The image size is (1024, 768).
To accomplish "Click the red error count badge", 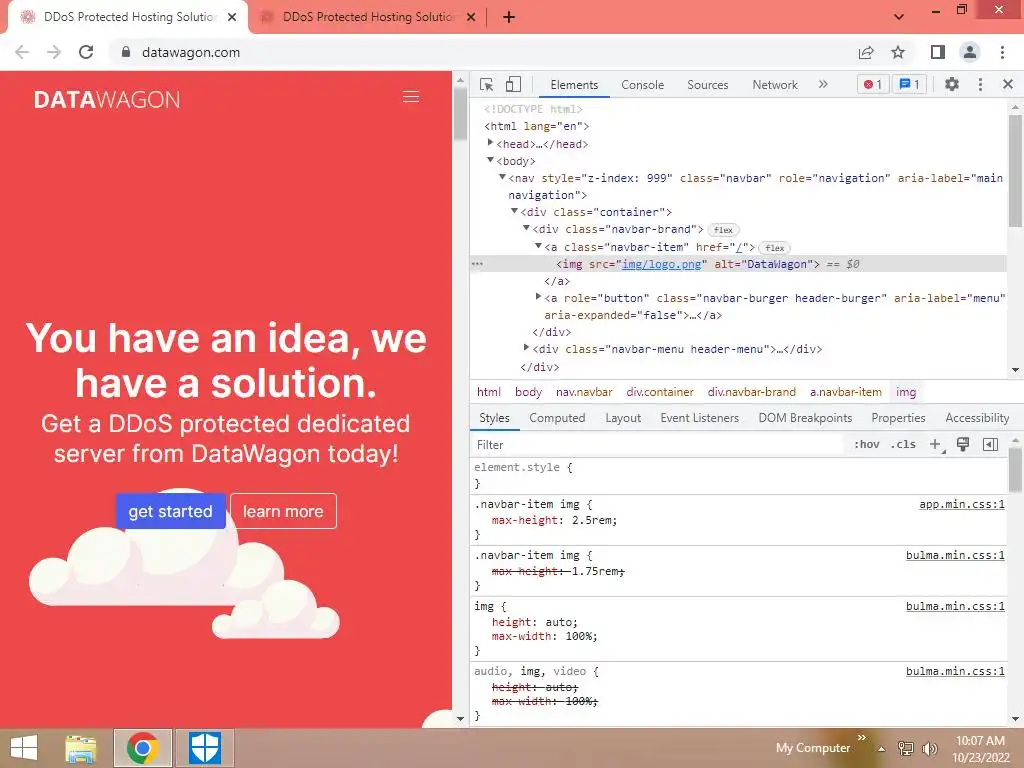I will pyautogui.click(x=873, y=84).
